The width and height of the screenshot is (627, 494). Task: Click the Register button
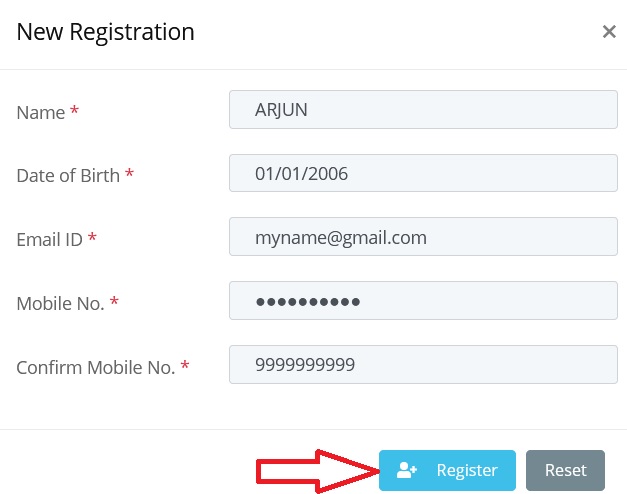447,470
